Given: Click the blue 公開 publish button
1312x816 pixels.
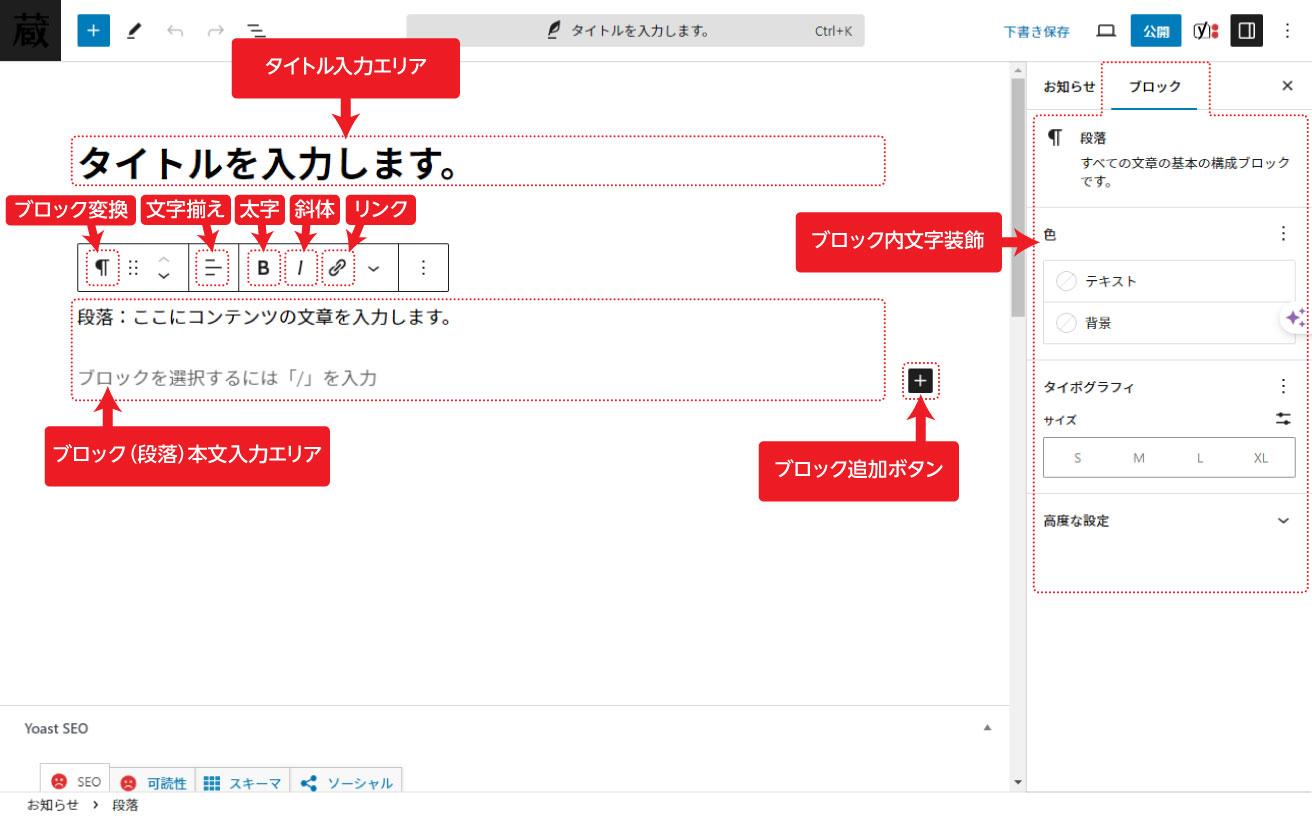Looking at the screenshot, I should pyautogui.click(x=1156, y=31).
